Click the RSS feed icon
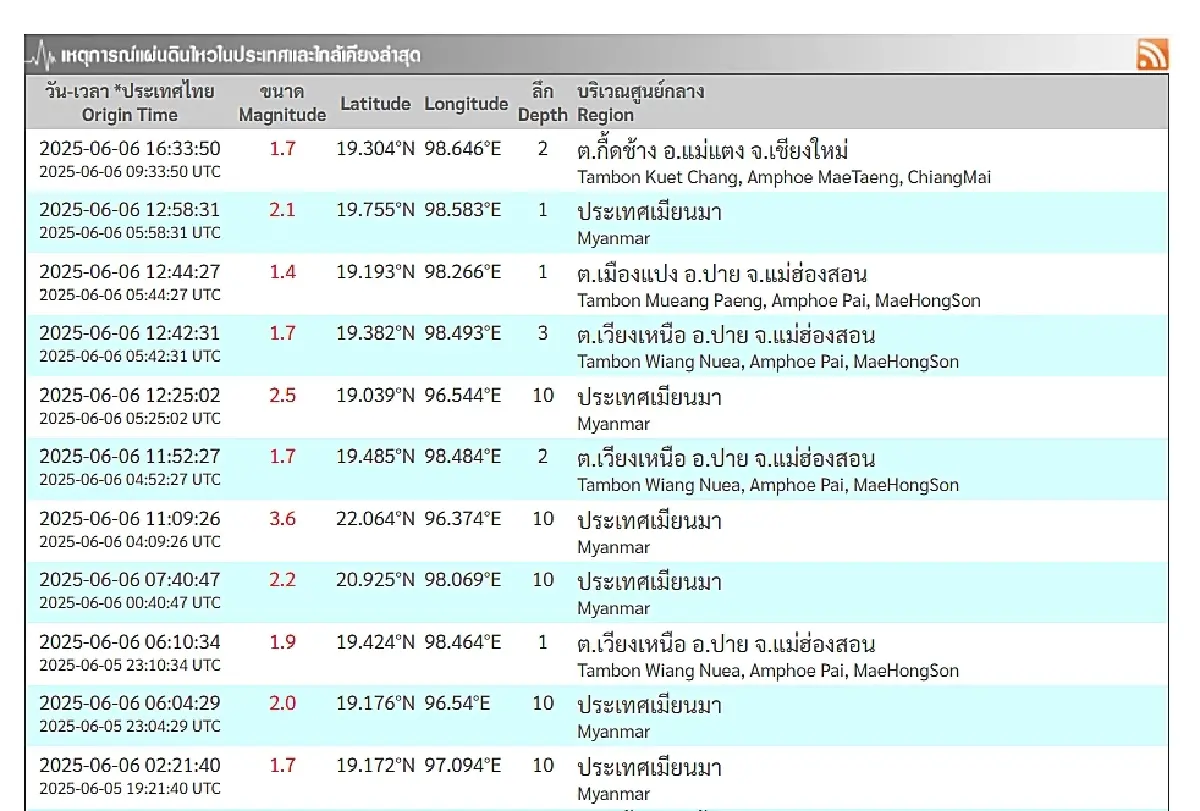 (1154, 53)
